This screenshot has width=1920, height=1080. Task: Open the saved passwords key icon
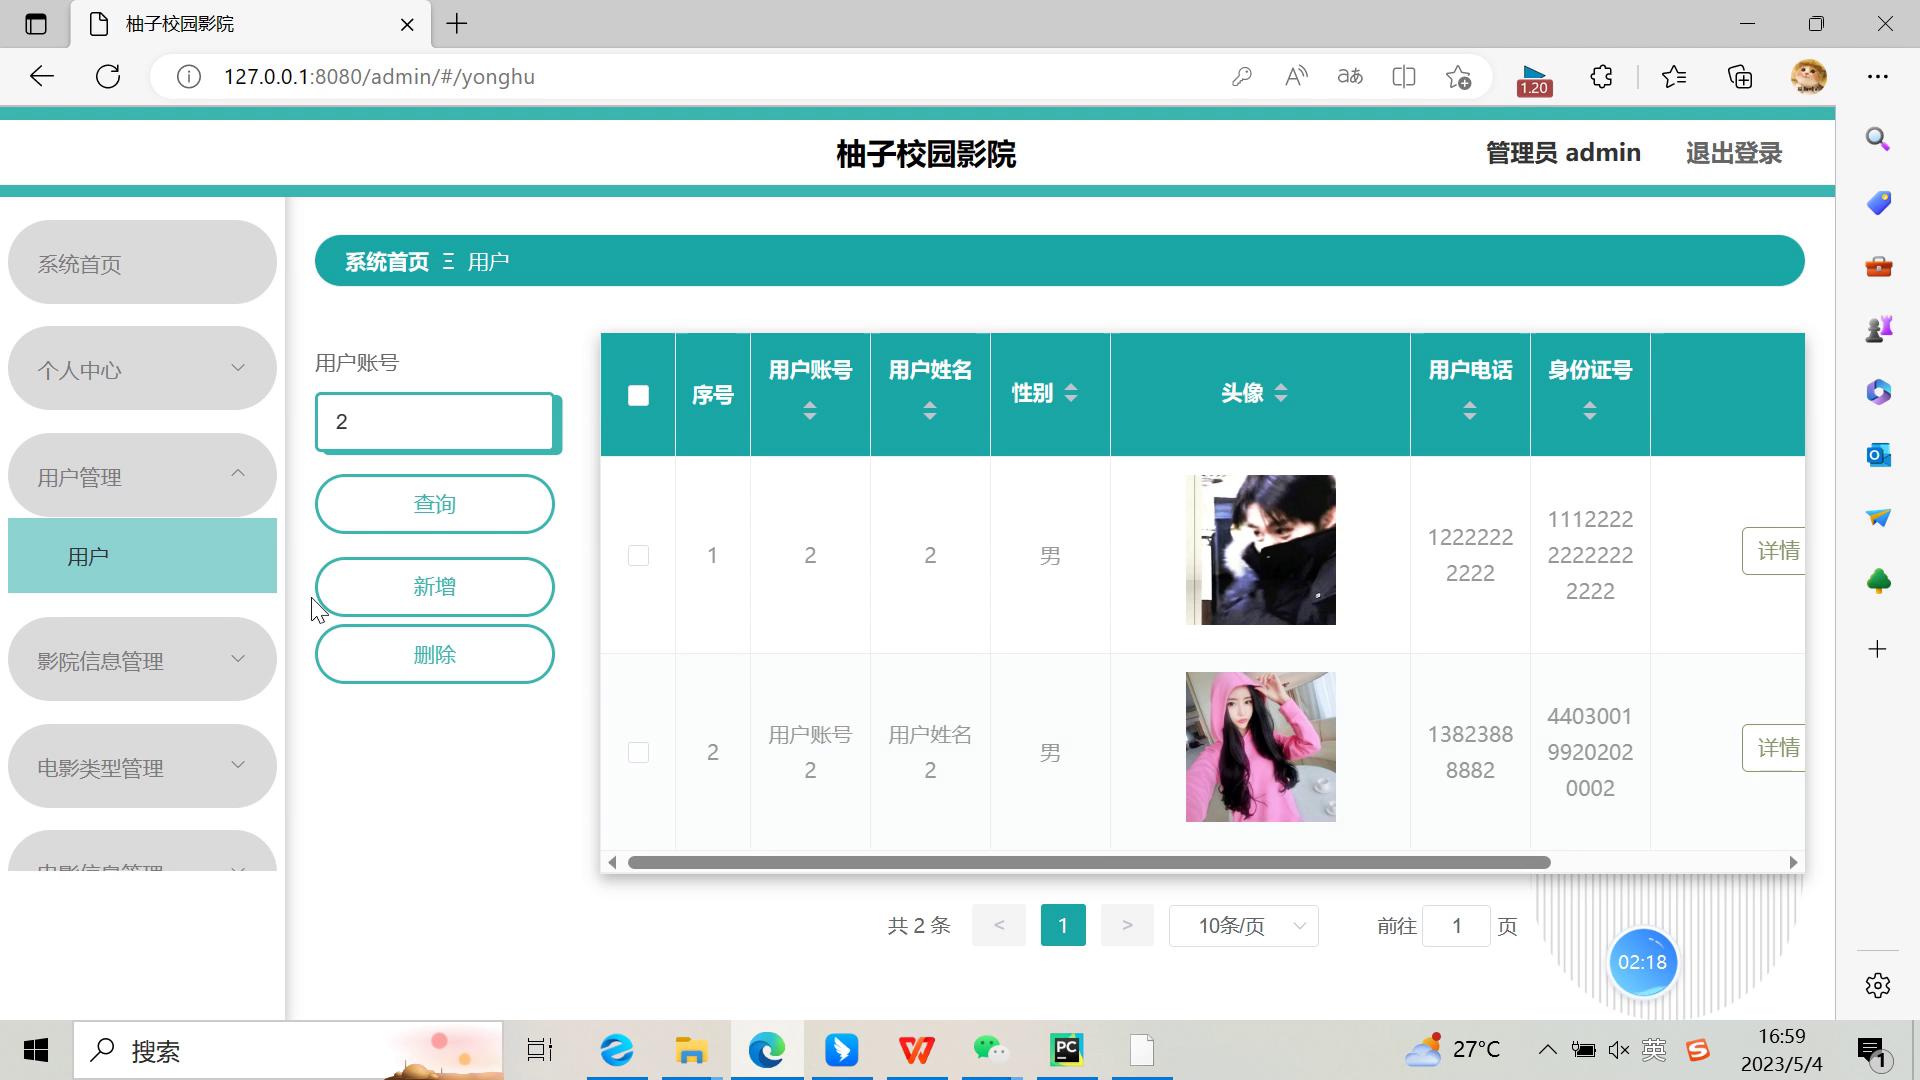coord(1242,77)
